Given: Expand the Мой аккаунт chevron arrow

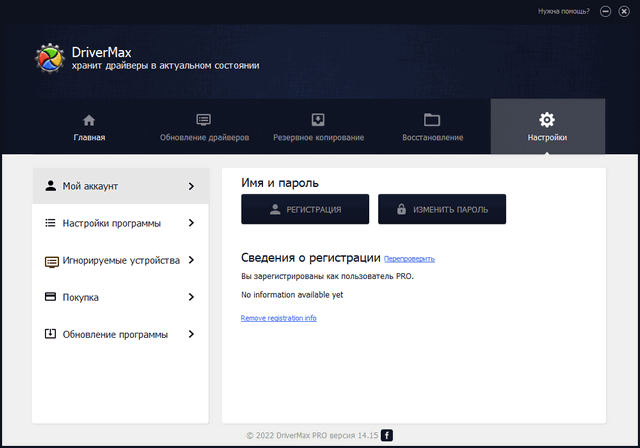Looking at the screenshot, I should [x=191, y=186].
